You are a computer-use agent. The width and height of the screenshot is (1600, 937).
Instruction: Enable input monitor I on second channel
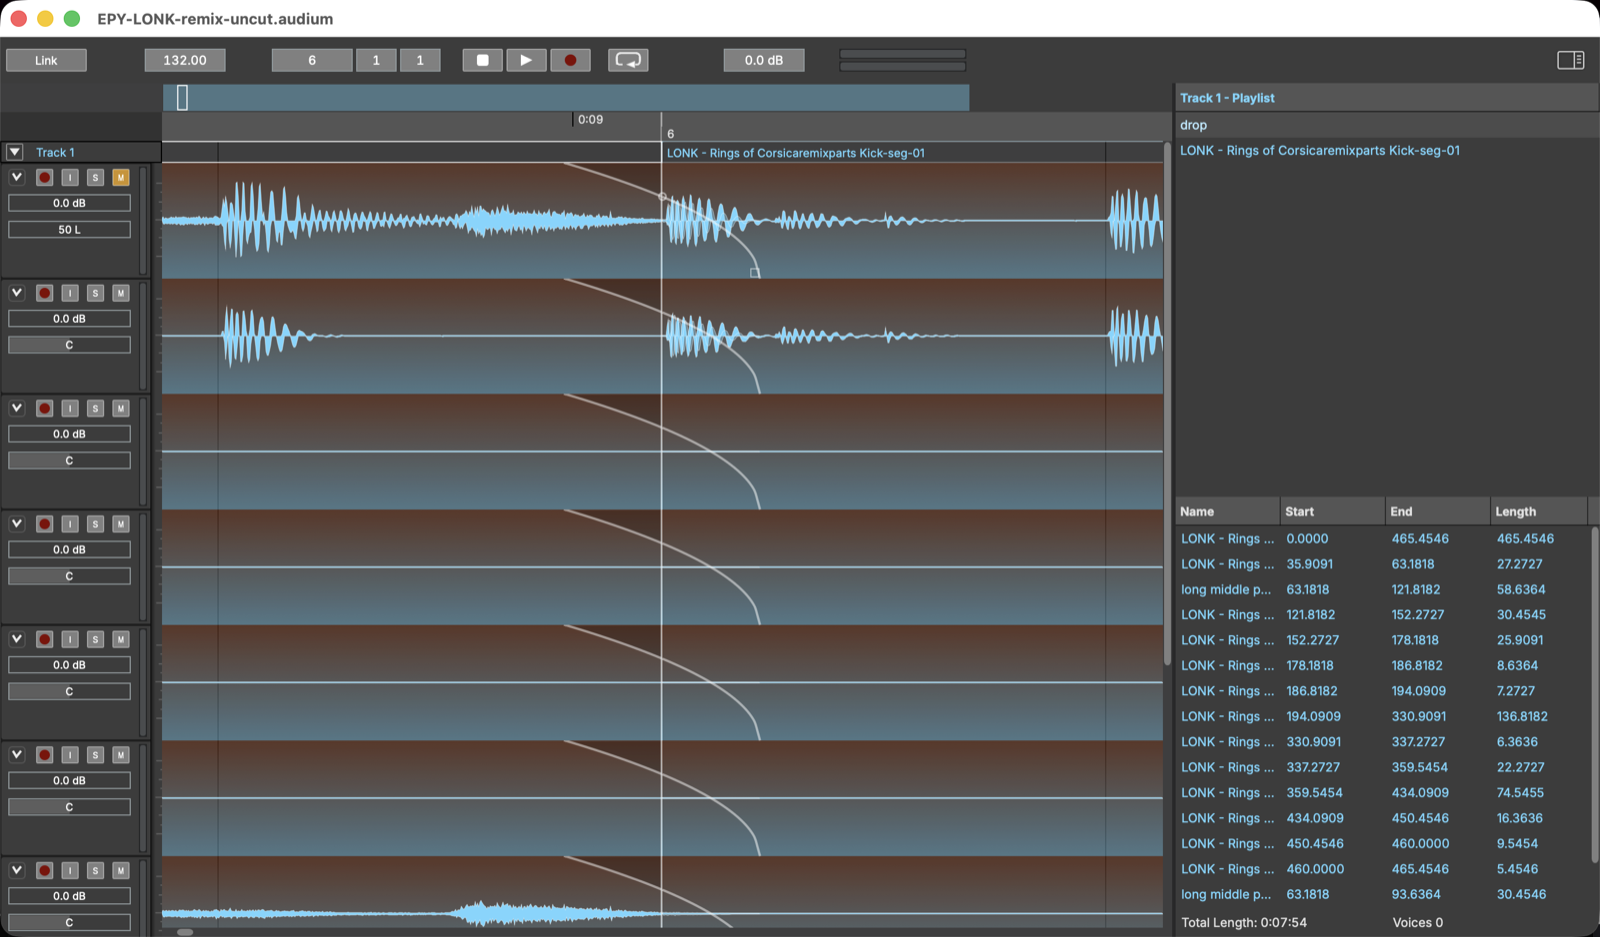pos(70,293)
